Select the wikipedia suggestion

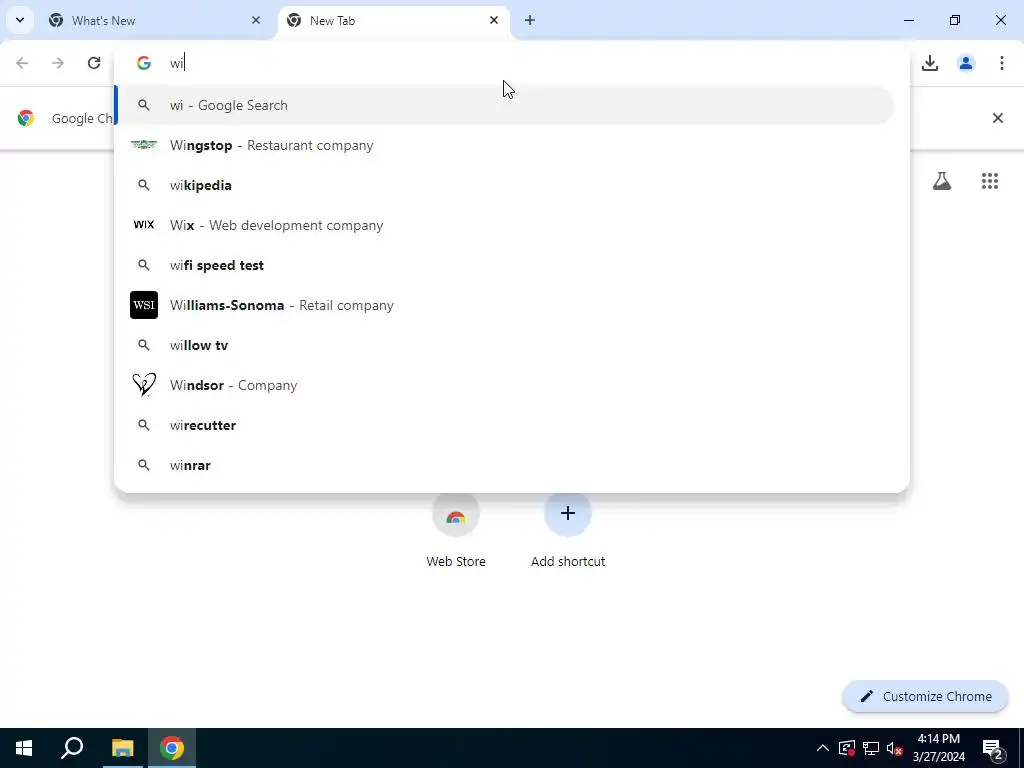click(504, 185)
